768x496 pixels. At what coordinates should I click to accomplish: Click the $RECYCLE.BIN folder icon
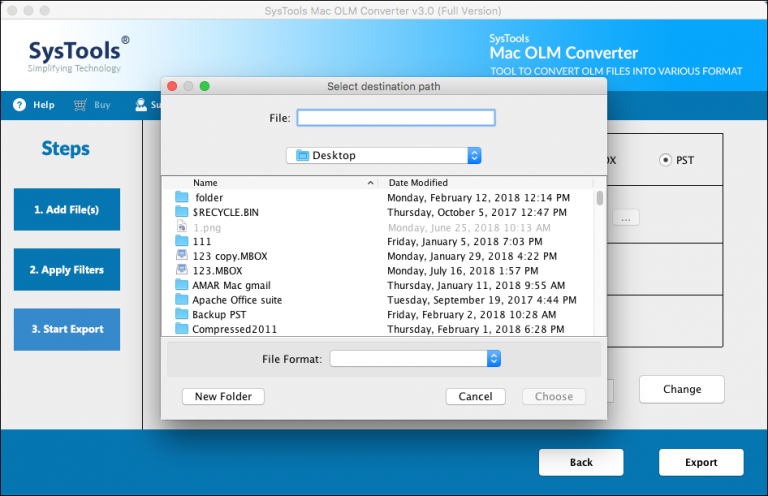pyautogui.click(x=182, y=212)
